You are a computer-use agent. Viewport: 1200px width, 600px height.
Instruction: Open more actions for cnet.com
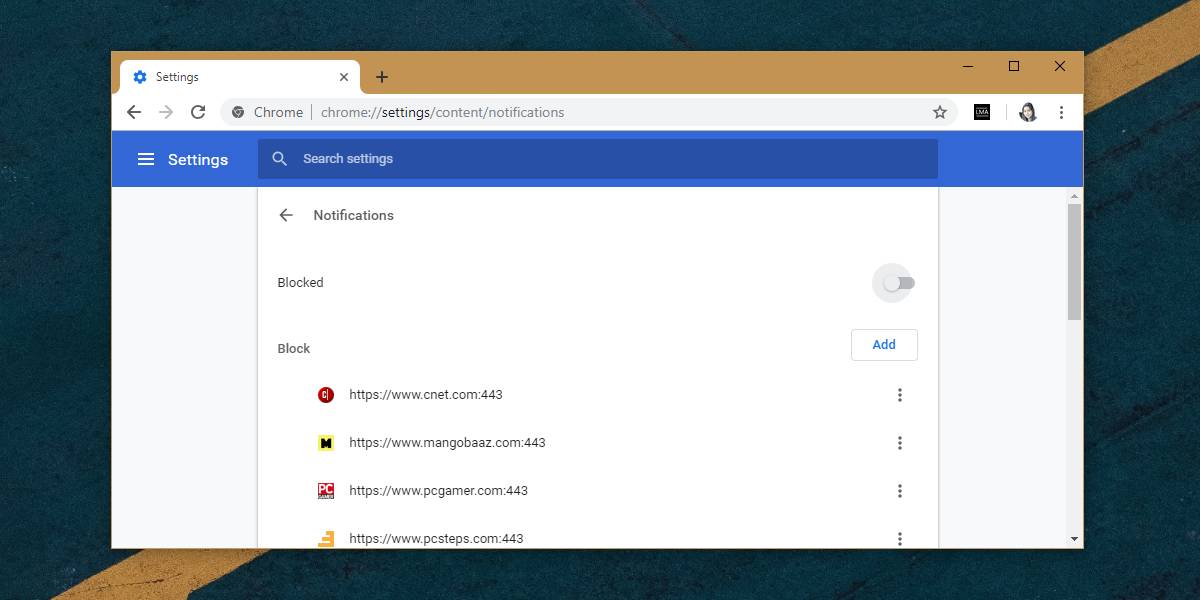(900, 395)
